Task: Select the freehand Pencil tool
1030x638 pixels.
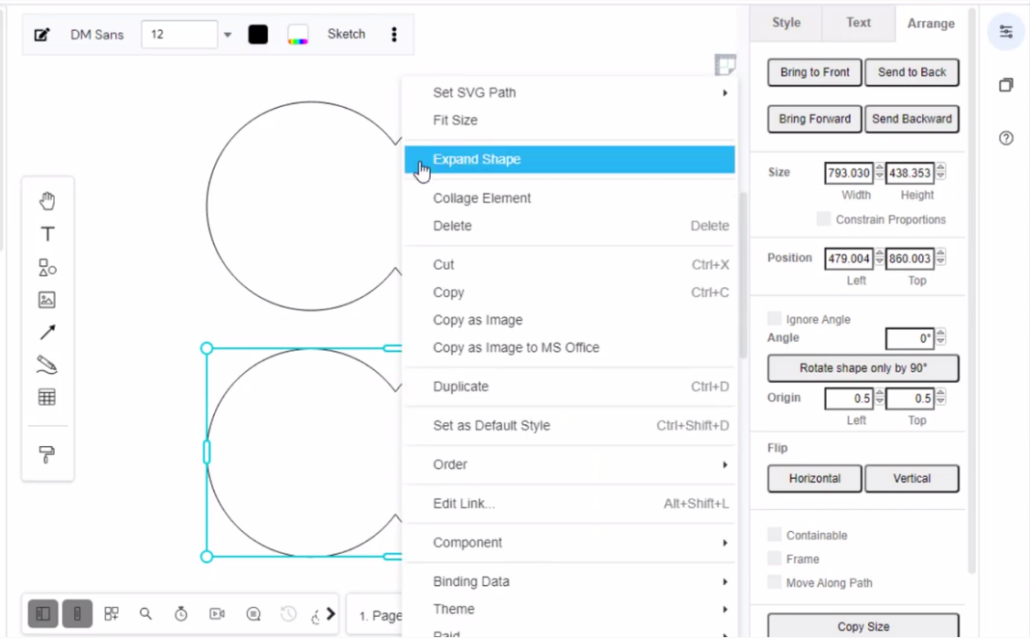Action: point(47,364)
